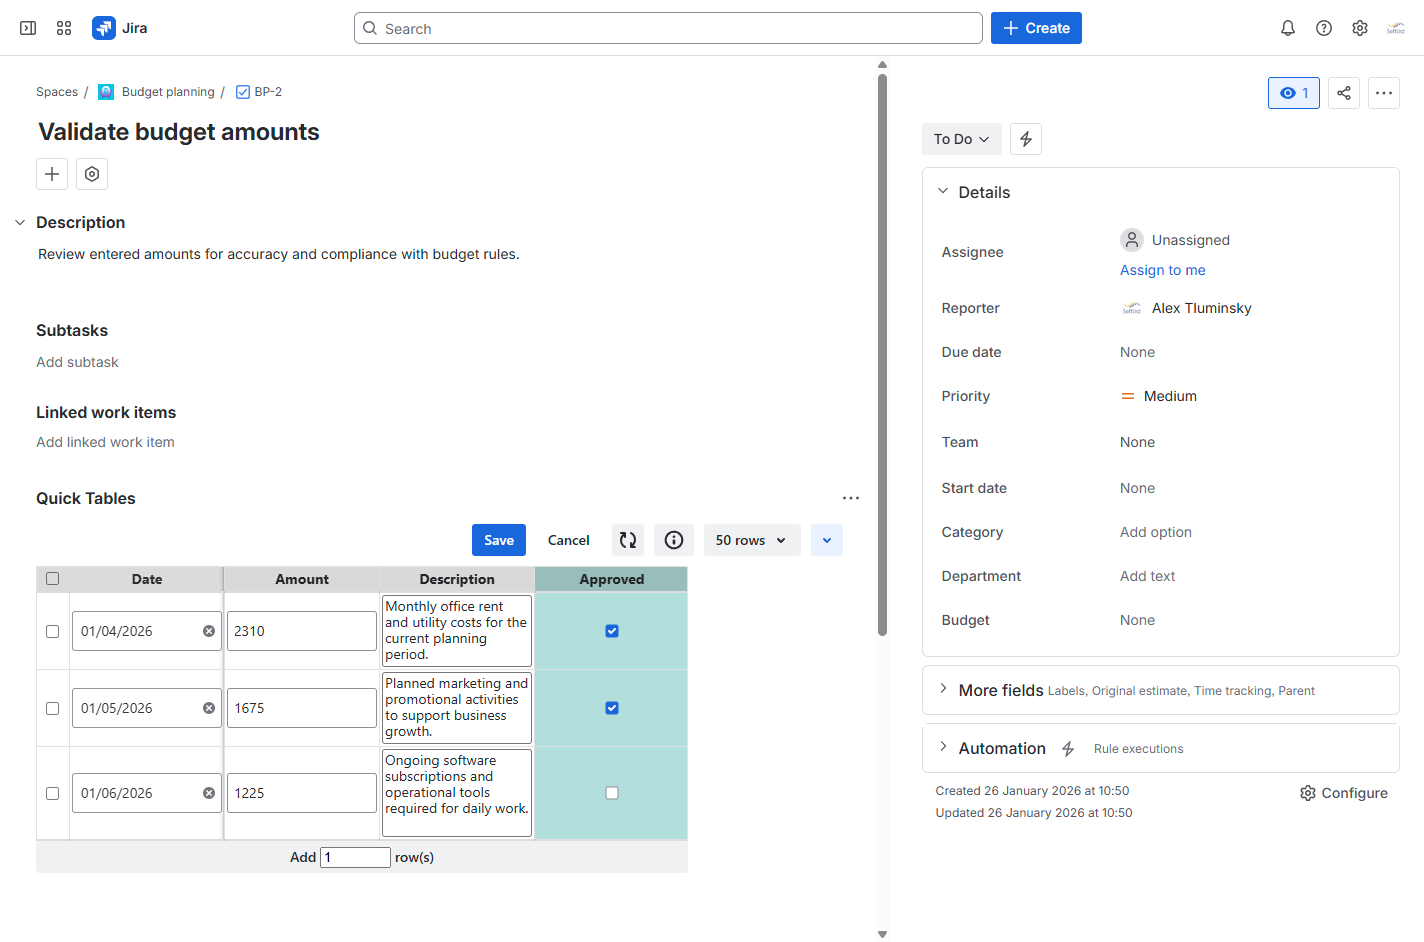Refresh the Quick Tables data
This screenshot has height=942, width=1424.
point(628,540)
